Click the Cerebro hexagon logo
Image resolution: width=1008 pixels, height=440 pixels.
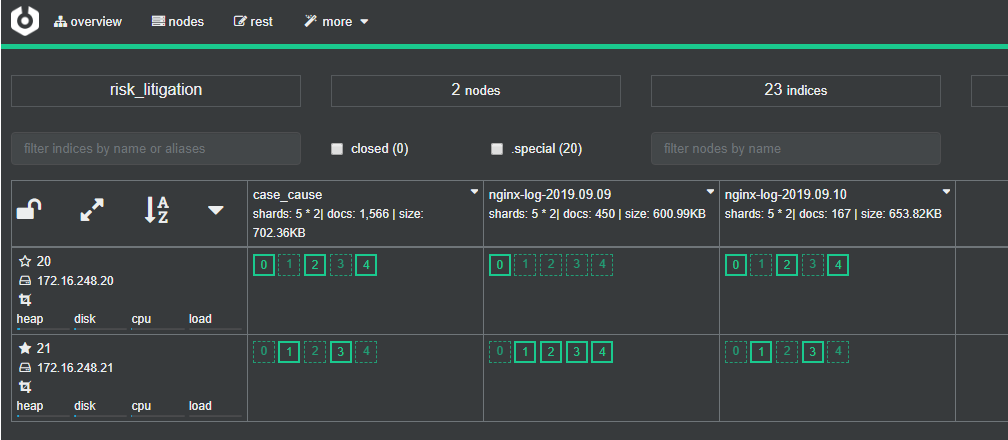click(x=25, y=21)
